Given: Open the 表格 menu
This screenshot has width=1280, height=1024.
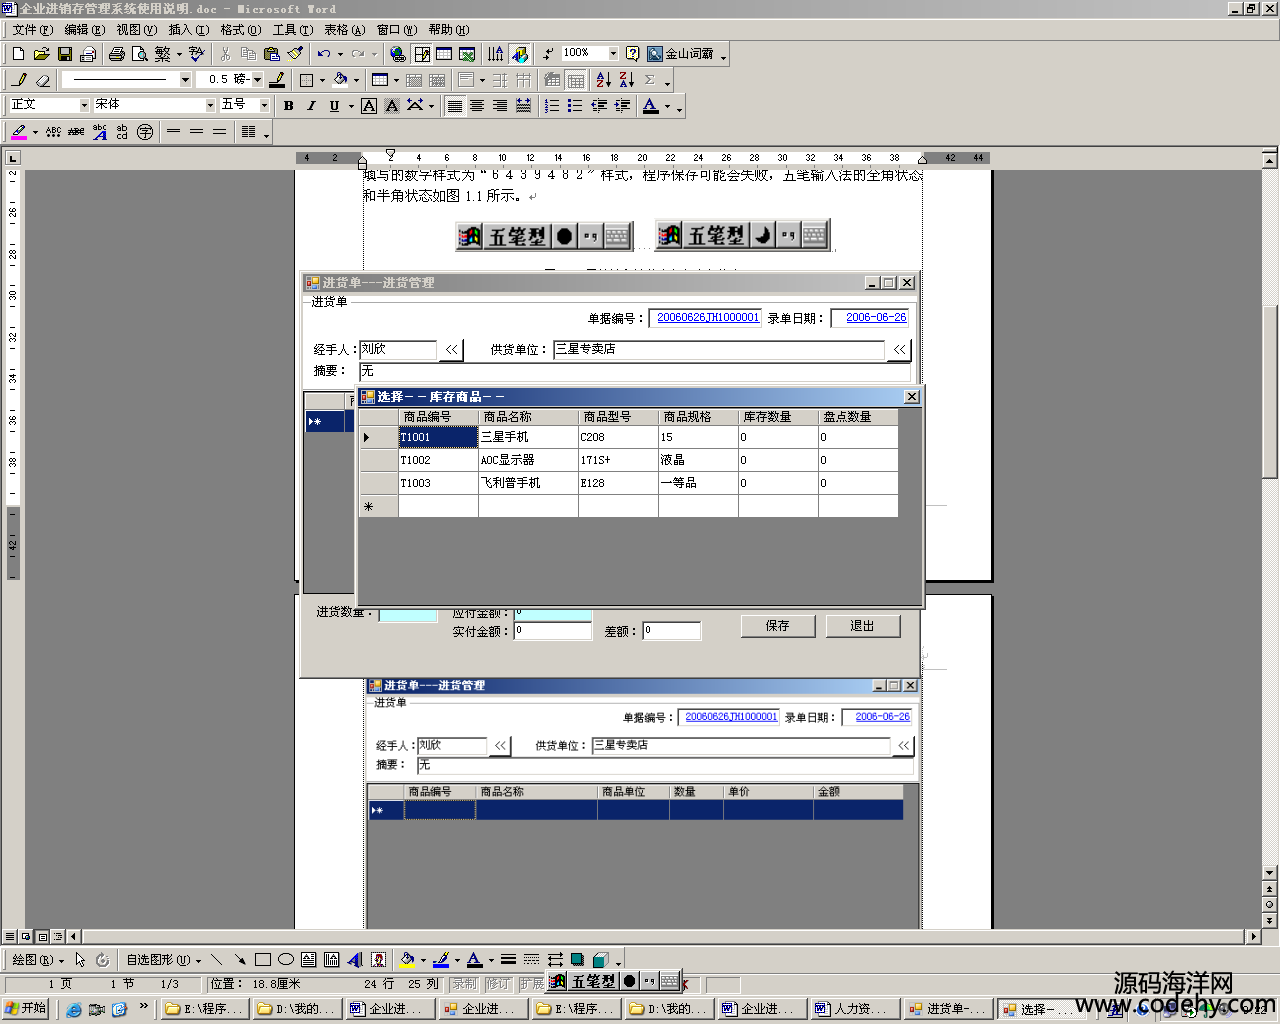Looking at the screenshot, I should (344, 30).
